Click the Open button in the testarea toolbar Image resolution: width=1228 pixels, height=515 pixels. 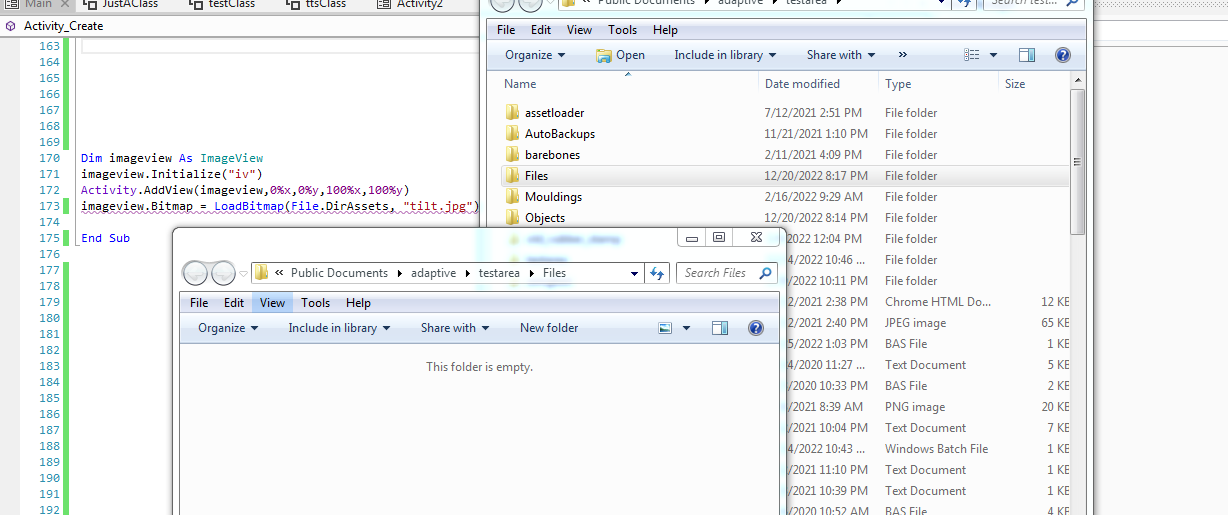[621, 55]
